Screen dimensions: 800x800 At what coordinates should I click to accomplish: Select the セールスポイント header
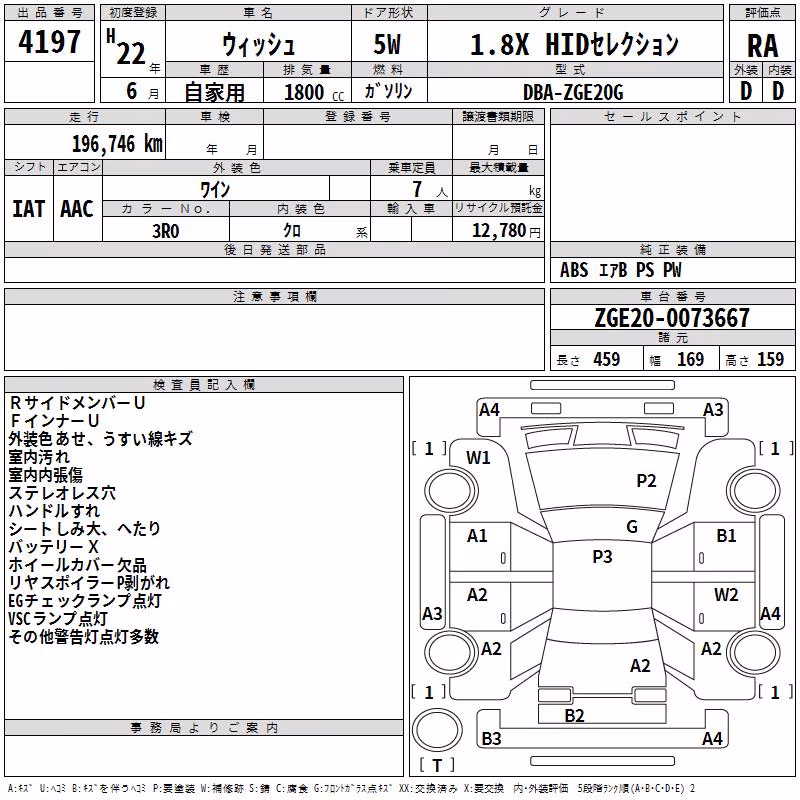(672, 117)
